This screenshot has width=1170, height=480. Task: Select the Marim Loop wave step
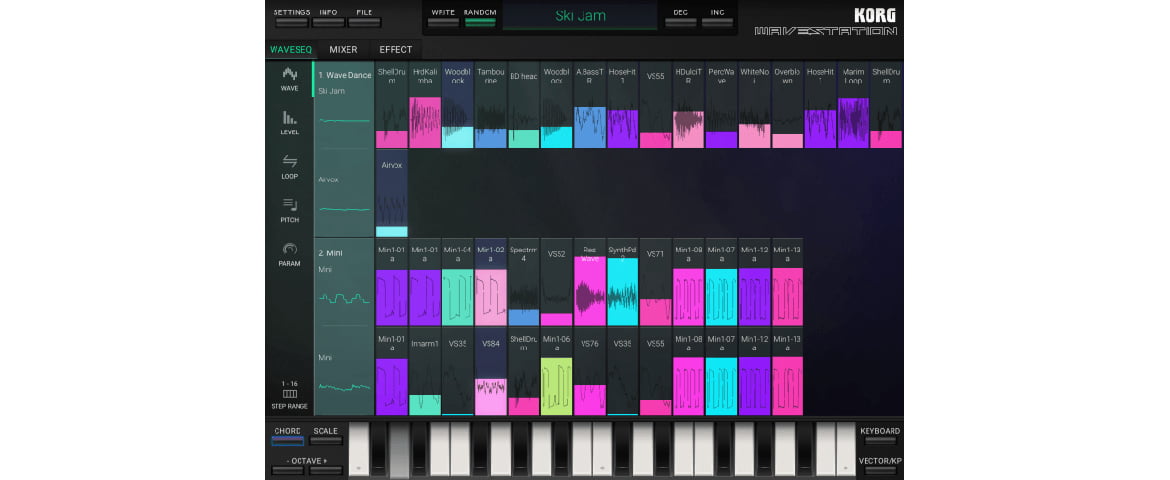pyautogui.click(x=853, y=105)
